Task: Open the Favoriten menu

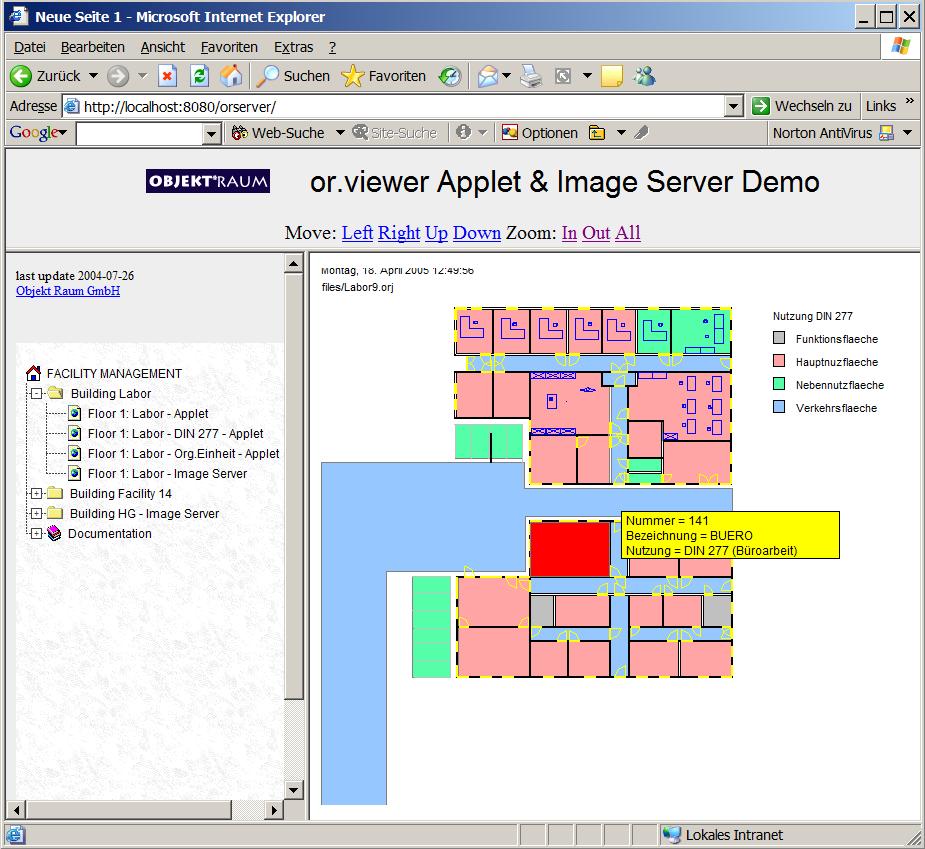Action: [x=229, y=47]
